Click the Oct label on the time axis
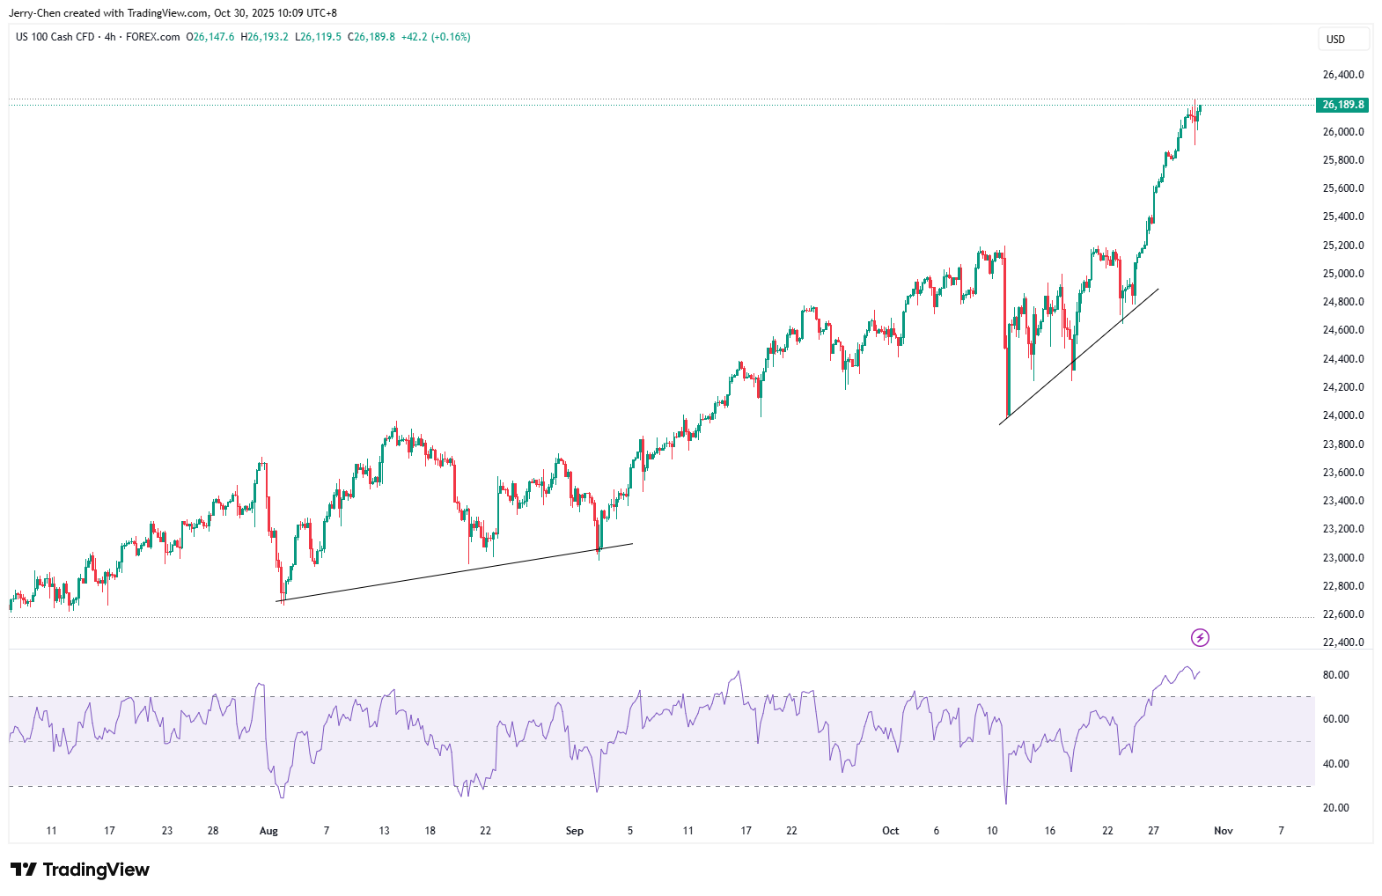1382x896 pixels. 890,831
